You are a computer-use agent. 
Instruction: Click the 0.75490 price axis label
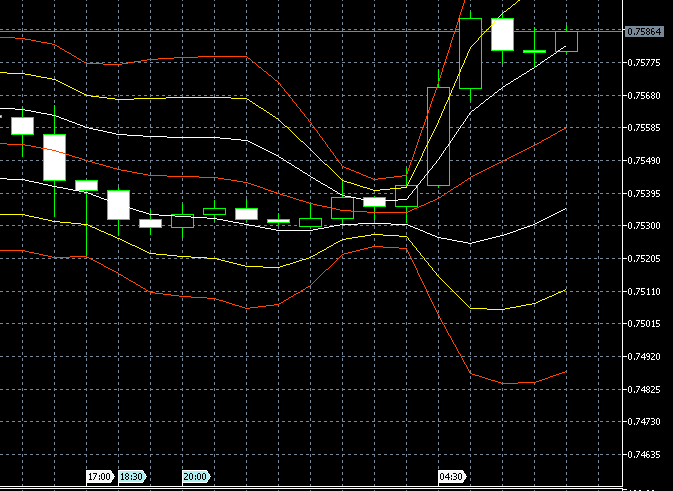(644, 161)
